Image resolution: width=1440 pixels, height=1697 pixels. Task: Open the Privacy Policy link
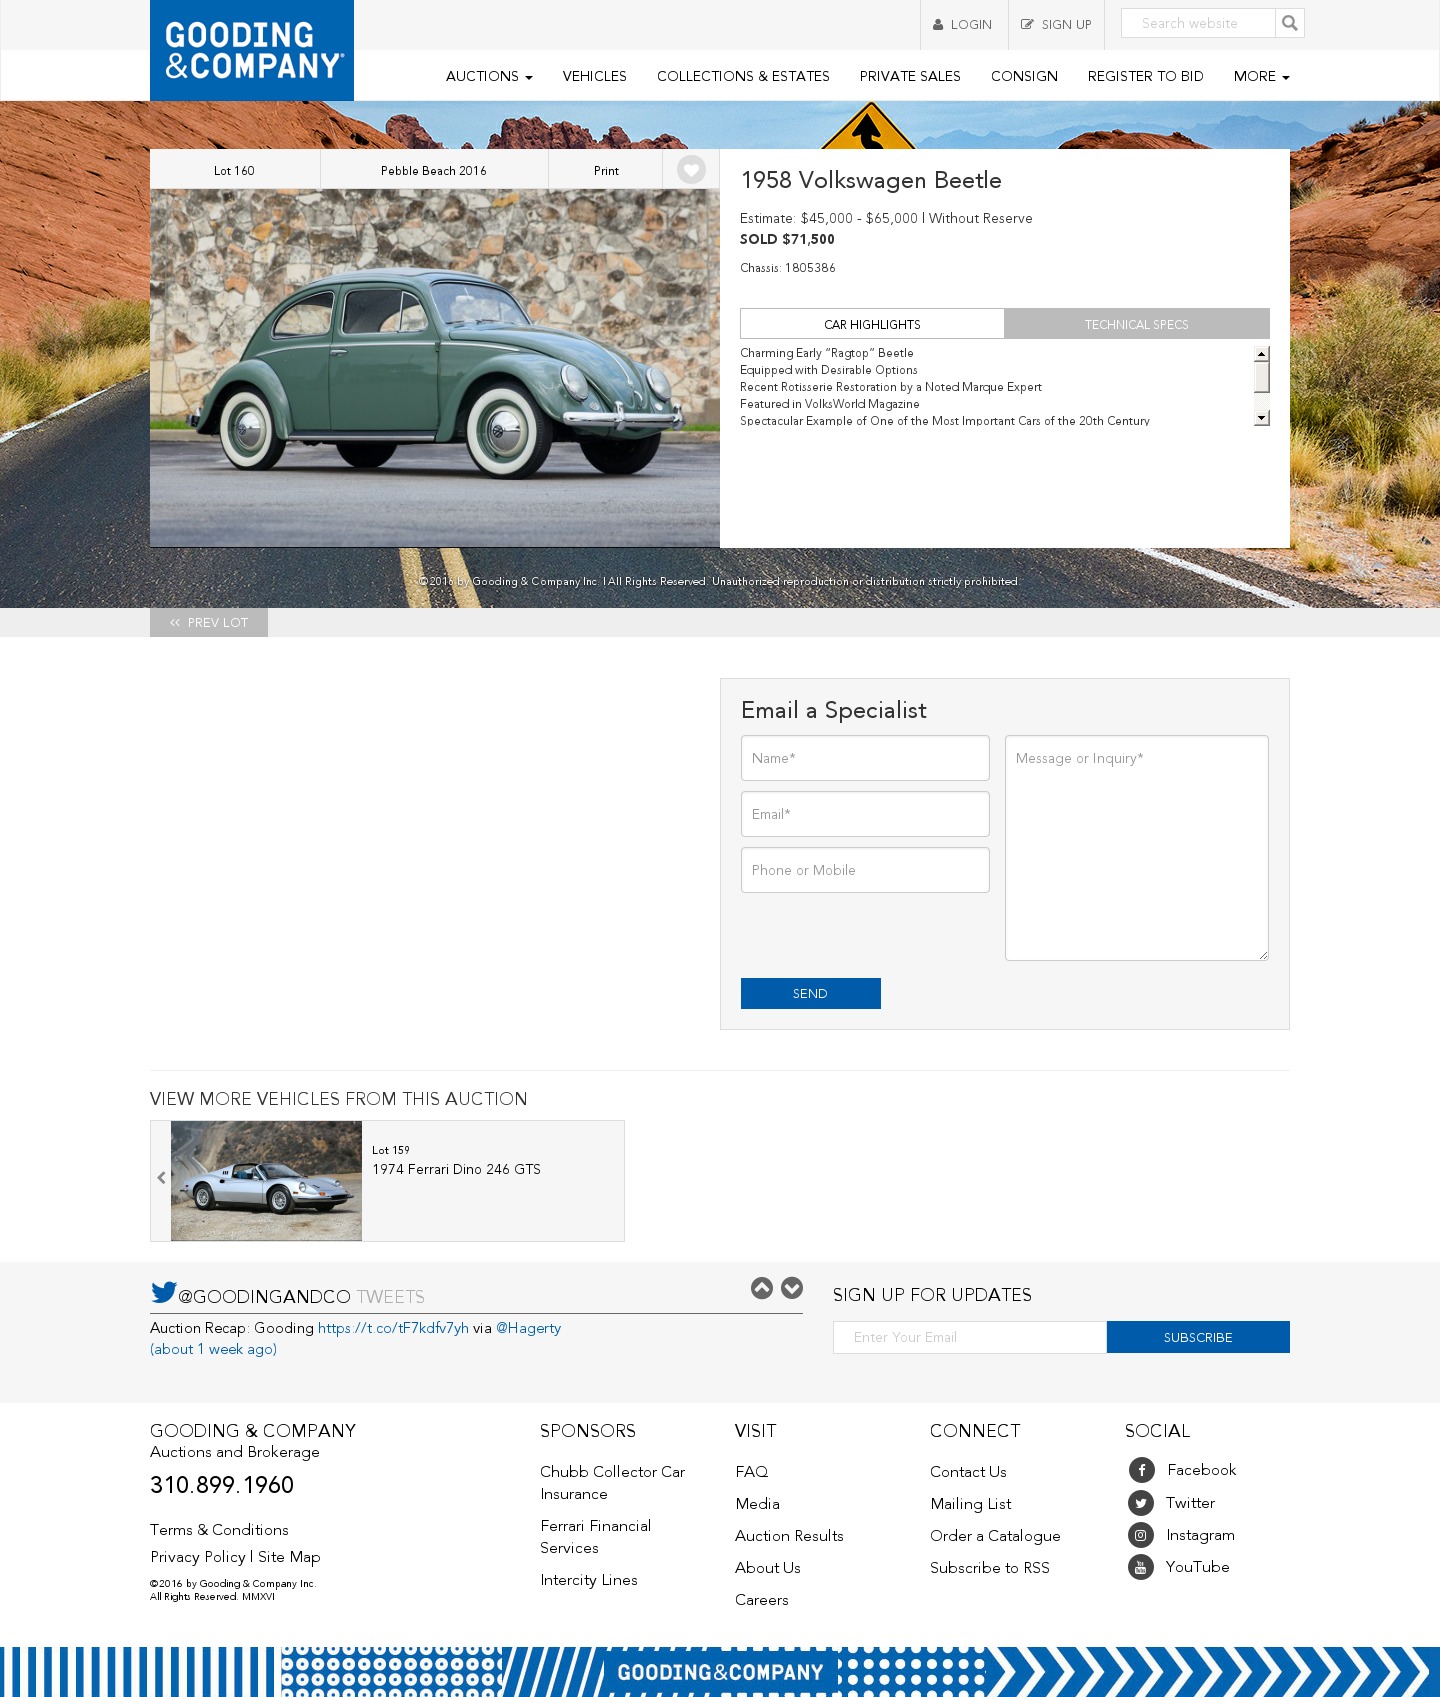point(198,1557)
